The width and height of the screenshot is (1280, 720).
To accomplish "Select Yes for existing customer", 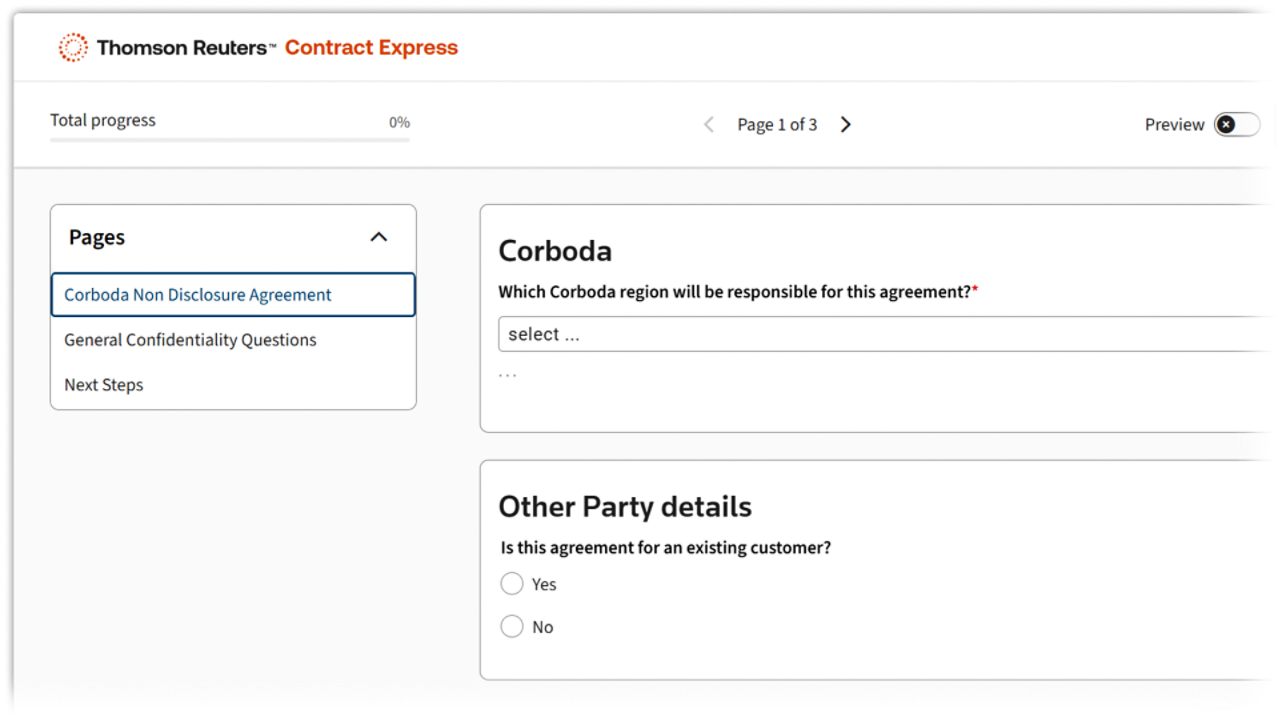I will (512, 584).
